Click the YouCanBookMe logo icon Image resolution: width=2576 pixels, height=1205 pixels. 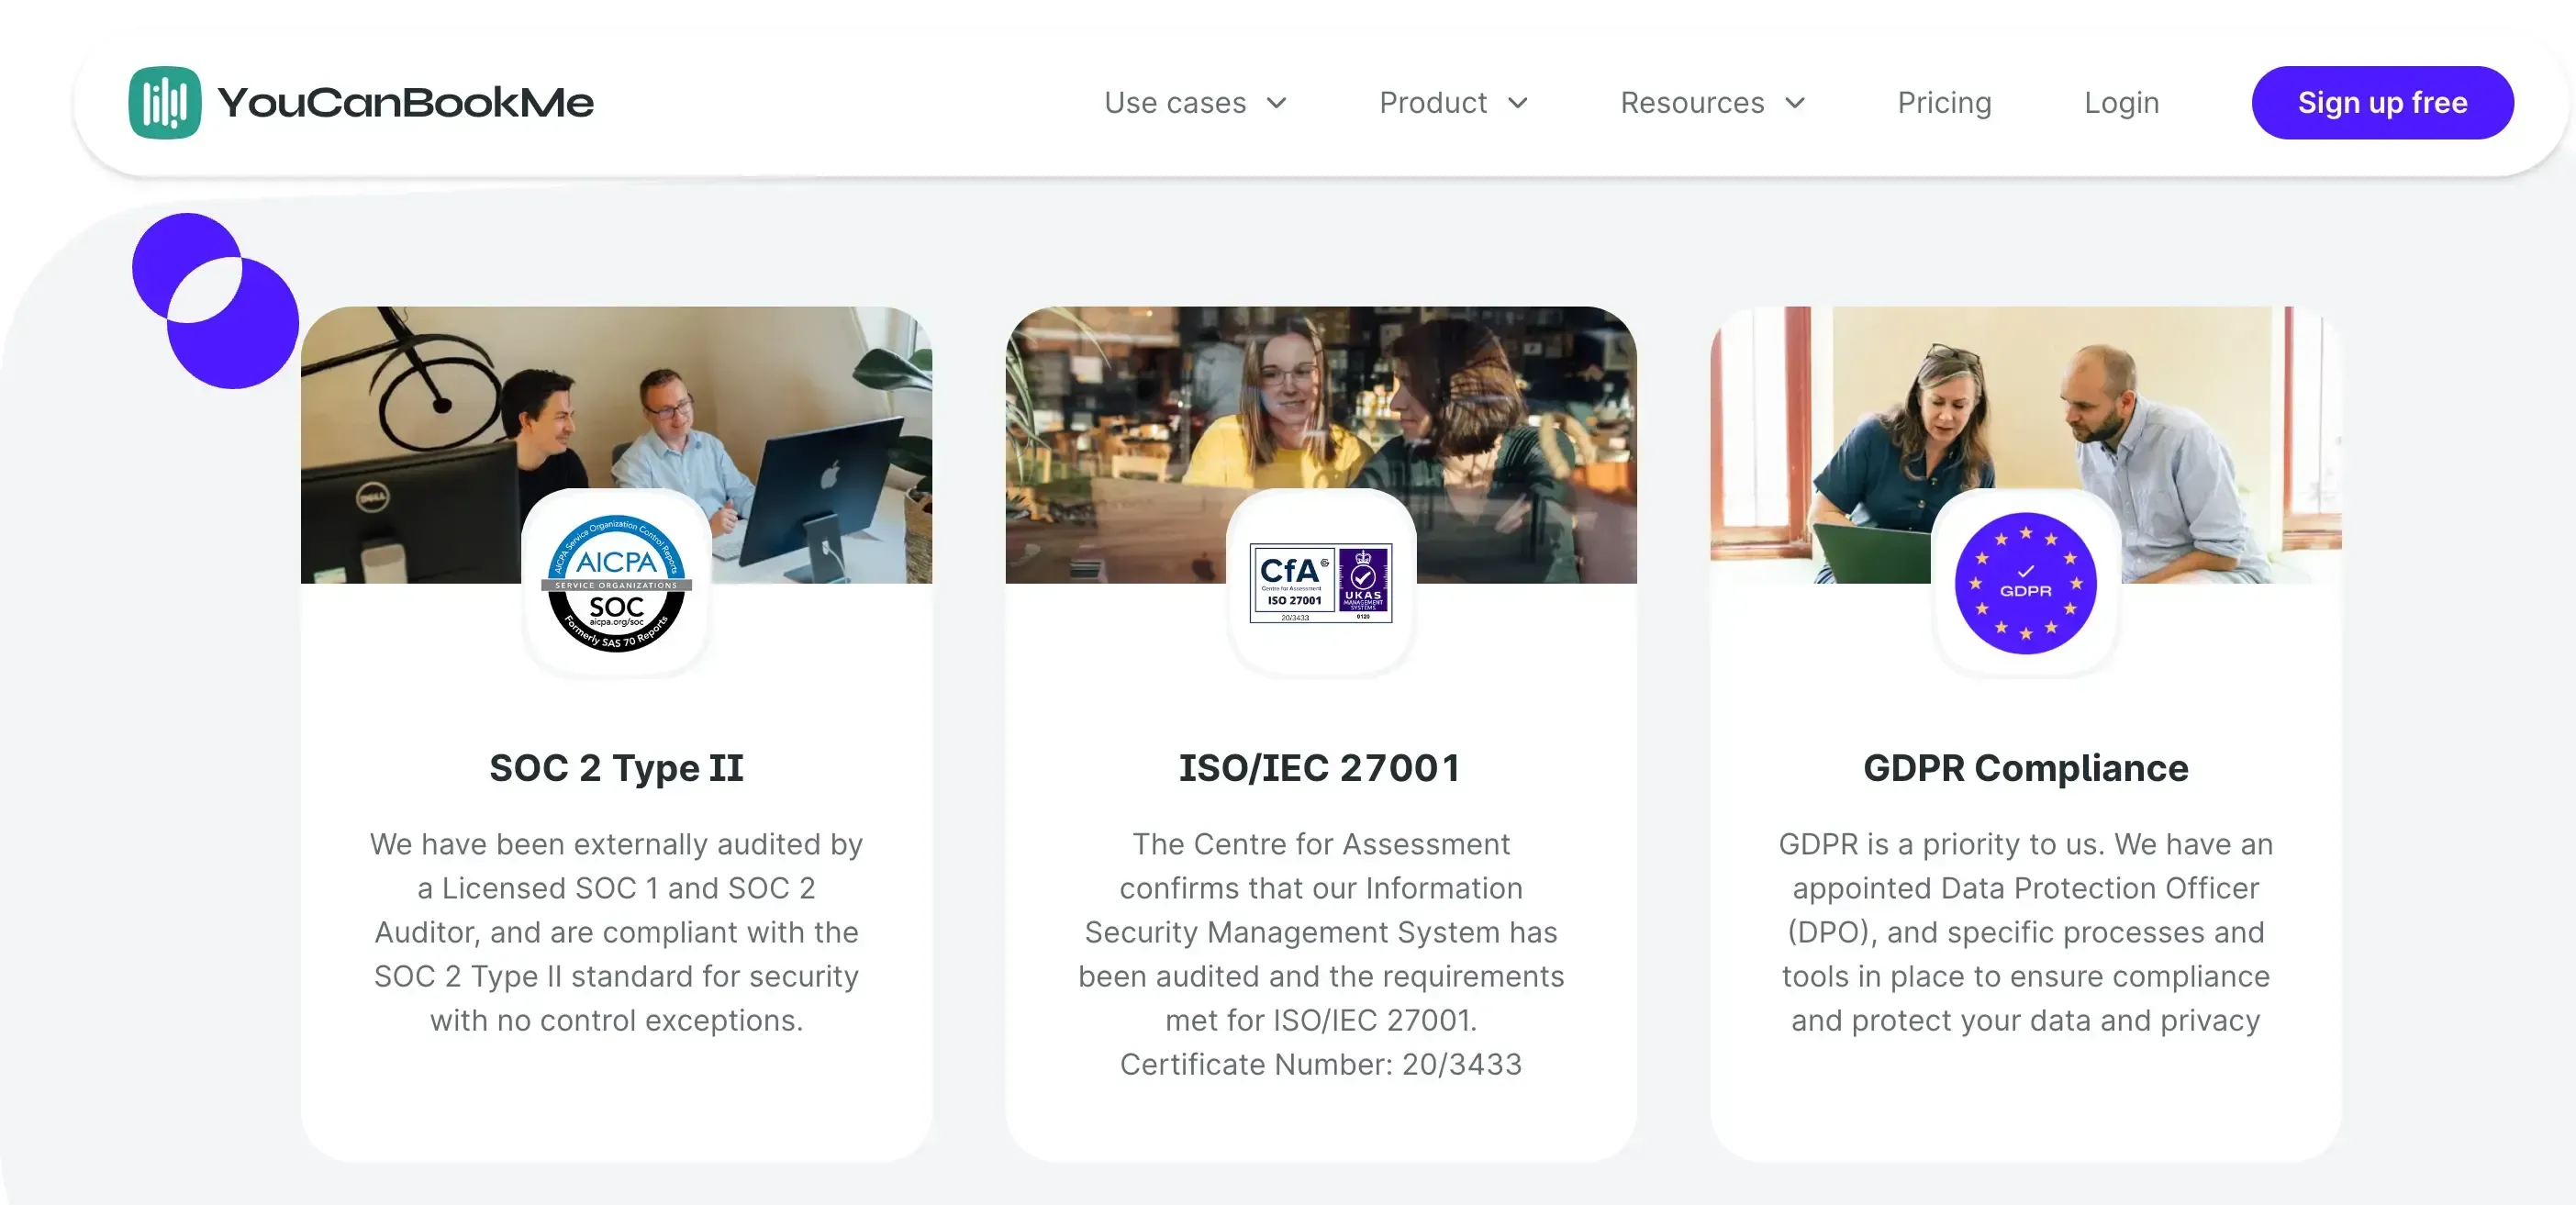coord(166,101)
